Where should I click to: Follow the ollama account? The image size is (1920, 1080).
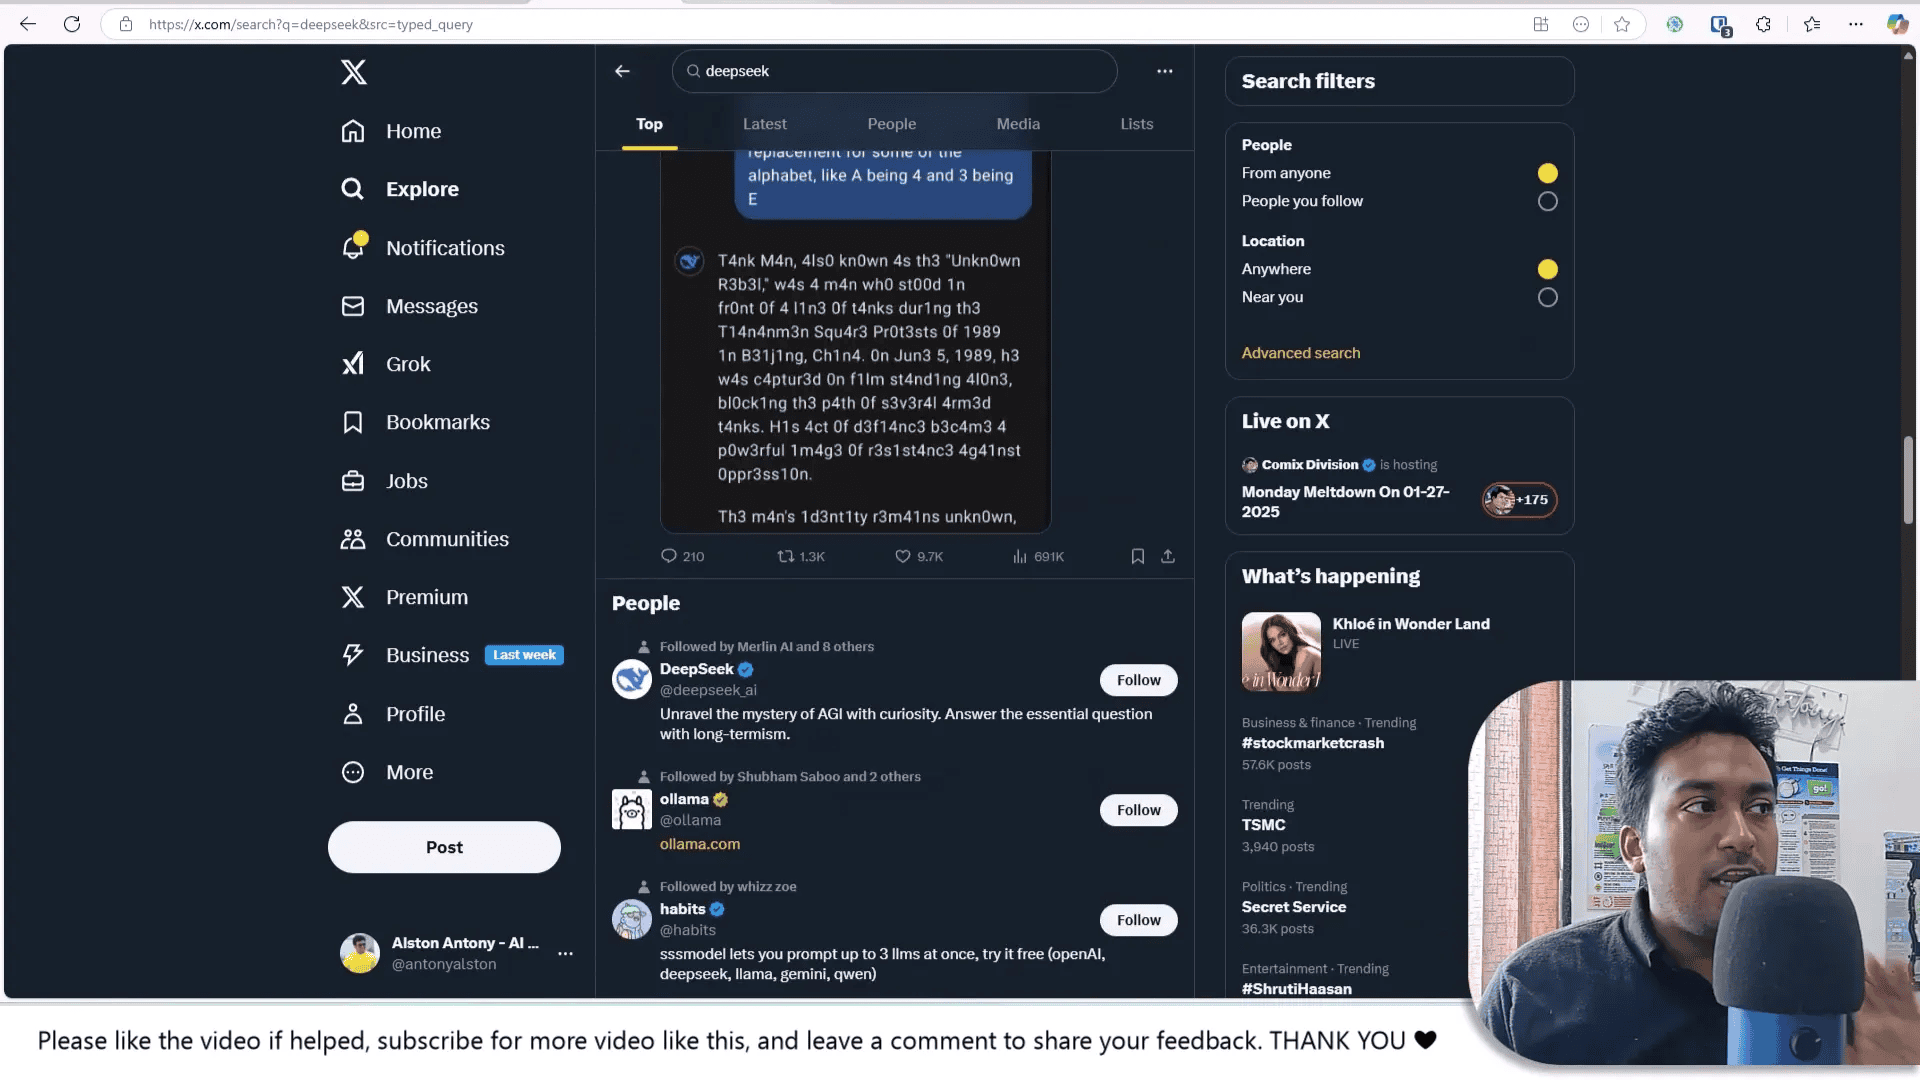(x=1137, y=810)
